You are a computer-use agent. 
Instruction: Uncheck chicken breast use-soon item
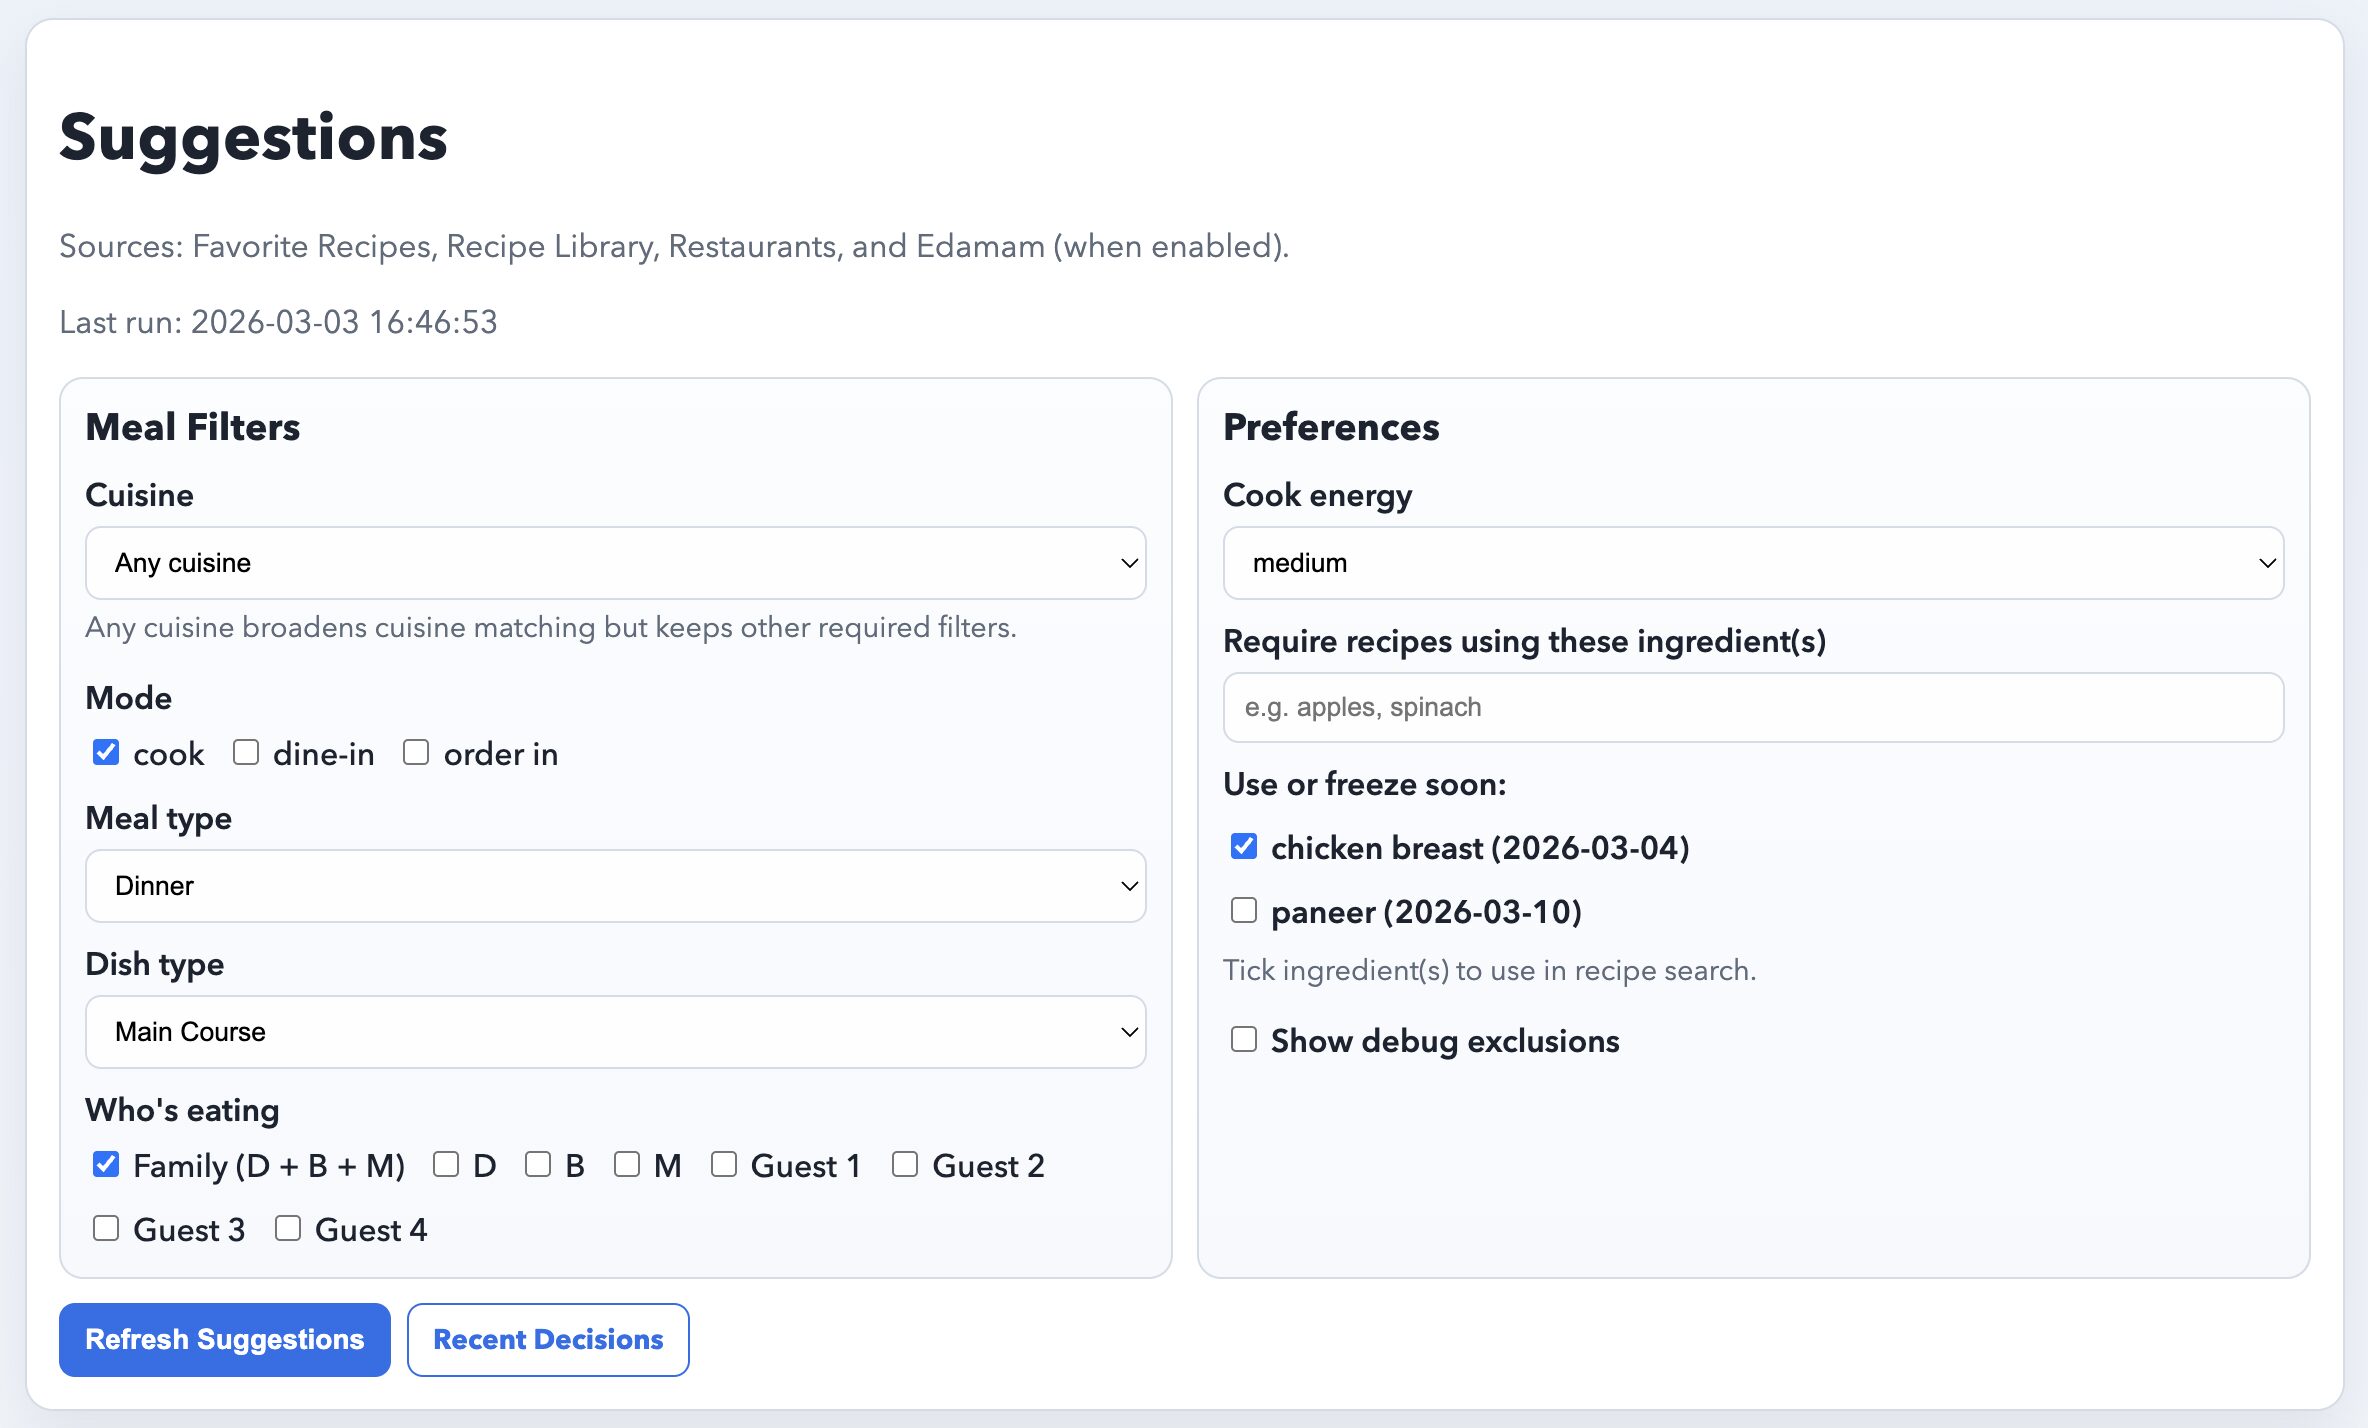pyautogui.click(x=1244, y=847)
